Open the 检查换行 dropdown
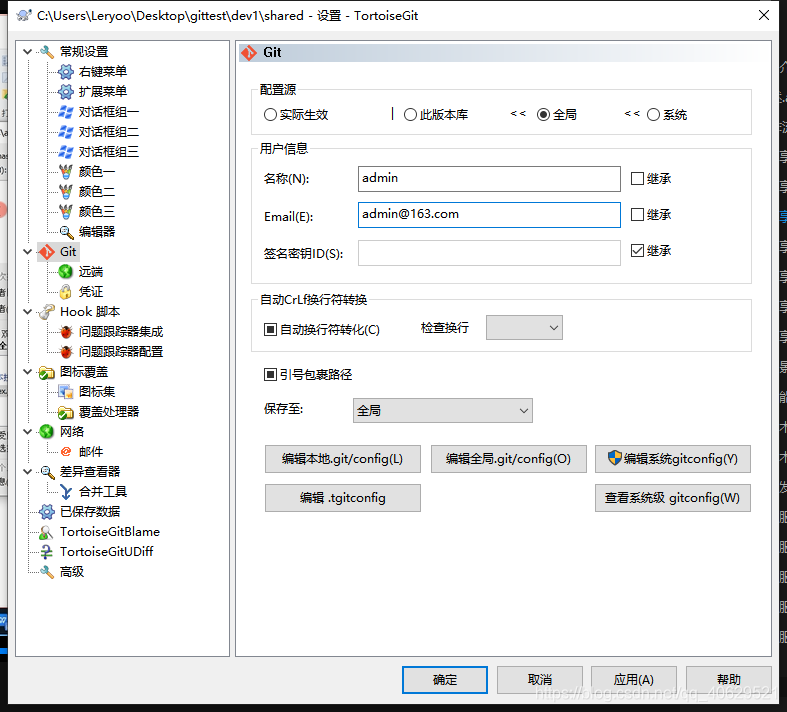 coord(524,328)
